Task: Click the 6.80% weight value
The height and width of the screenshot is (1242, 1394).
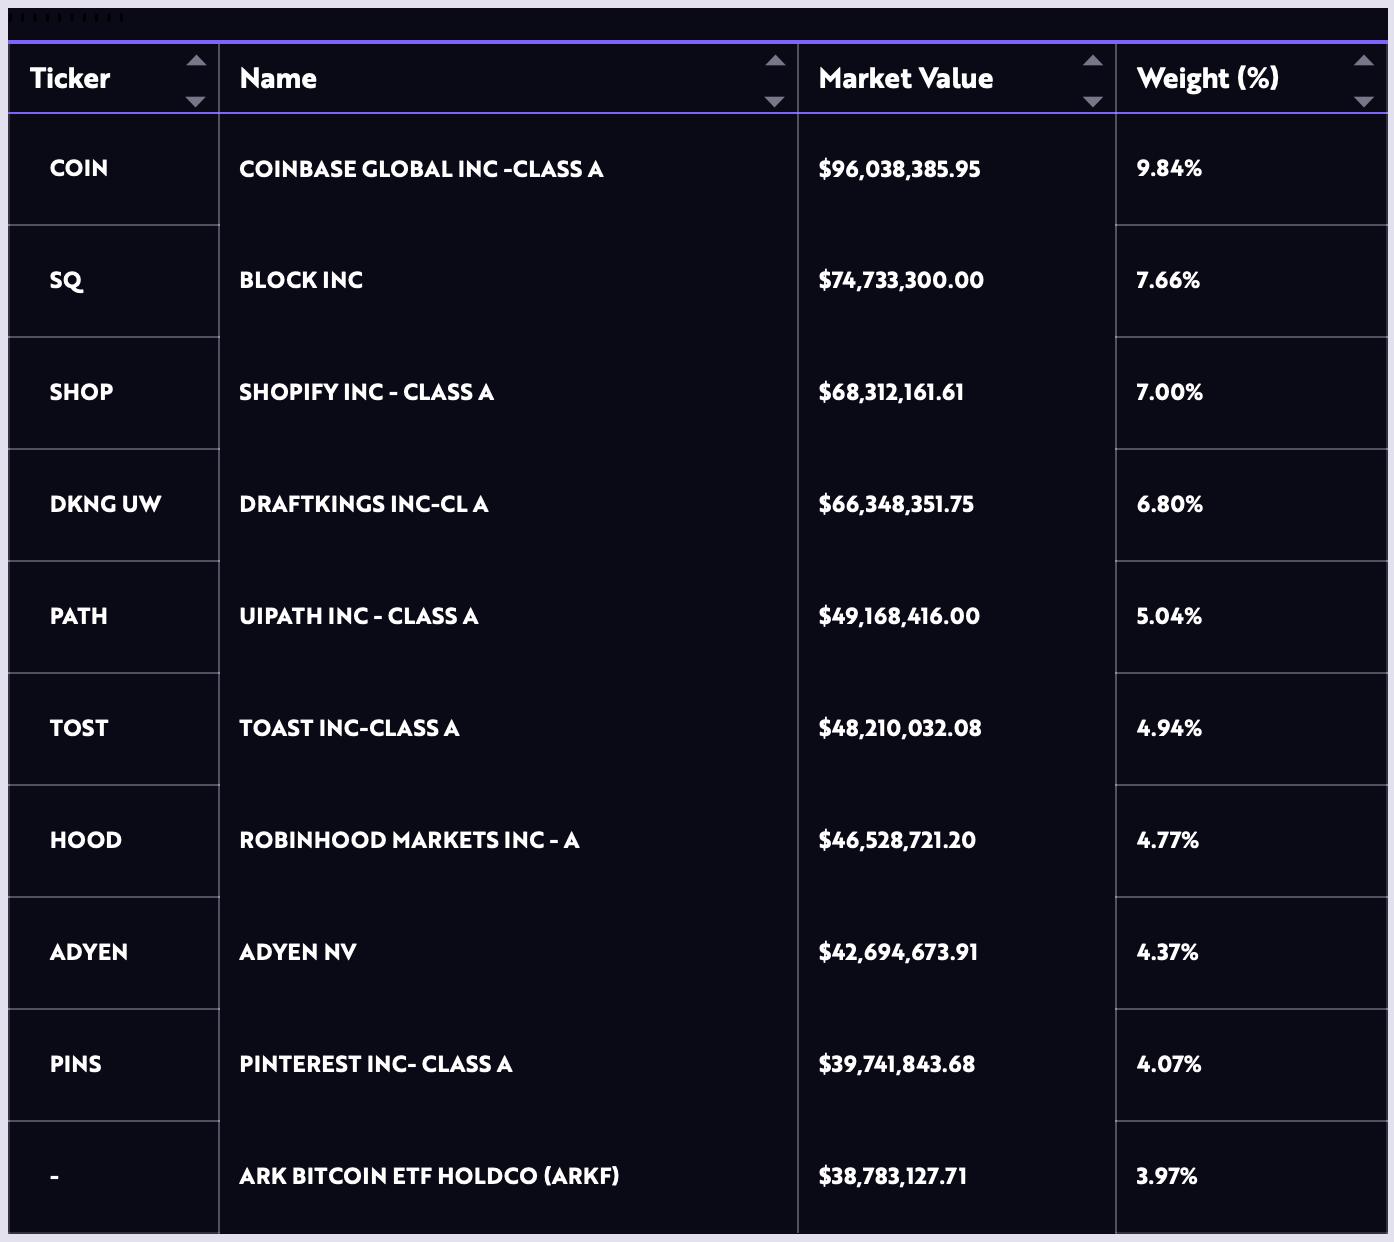Action: pos(1169,504)
